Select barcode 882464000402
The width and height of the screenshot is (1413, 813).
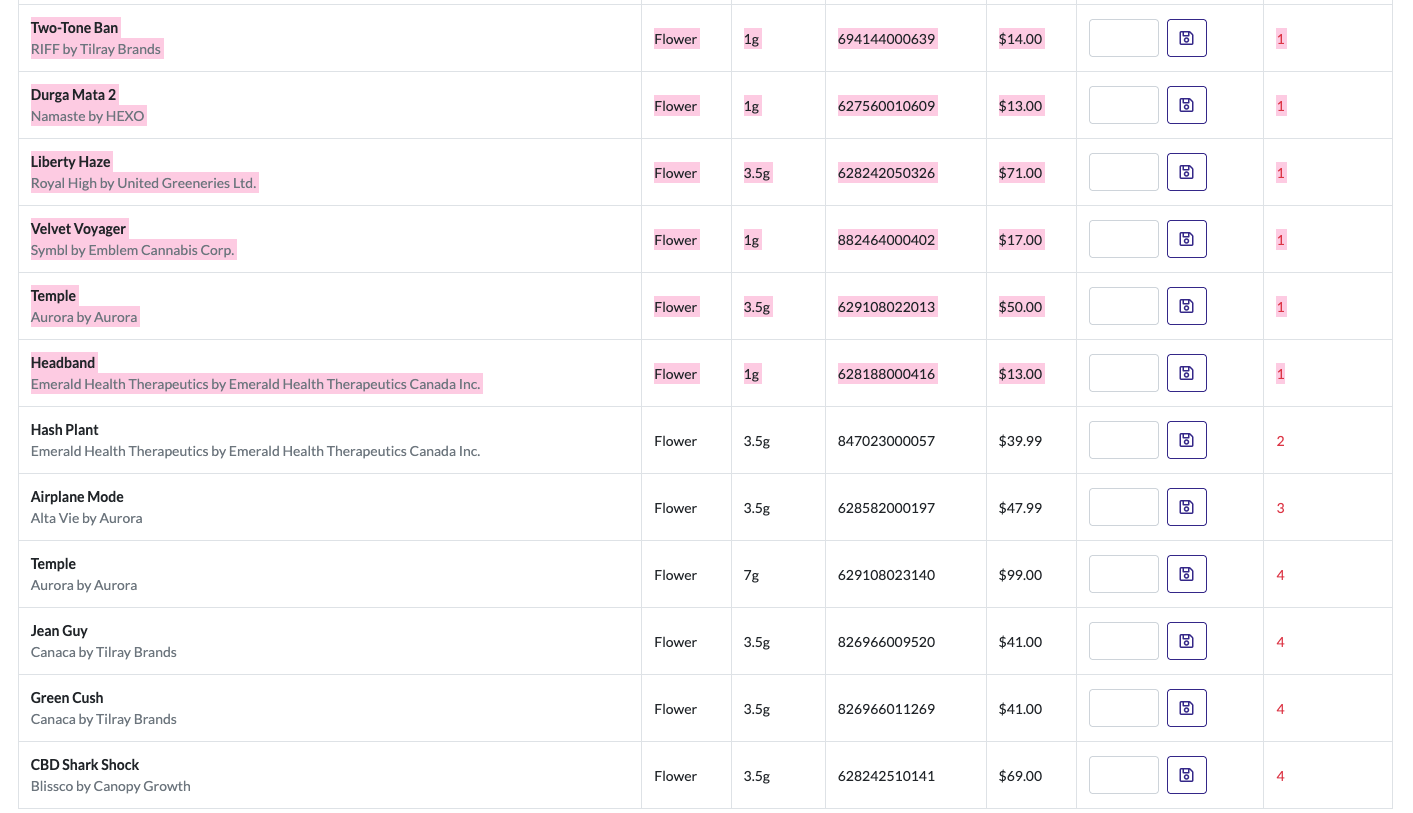pyautogui.click(x=887, y=240)
